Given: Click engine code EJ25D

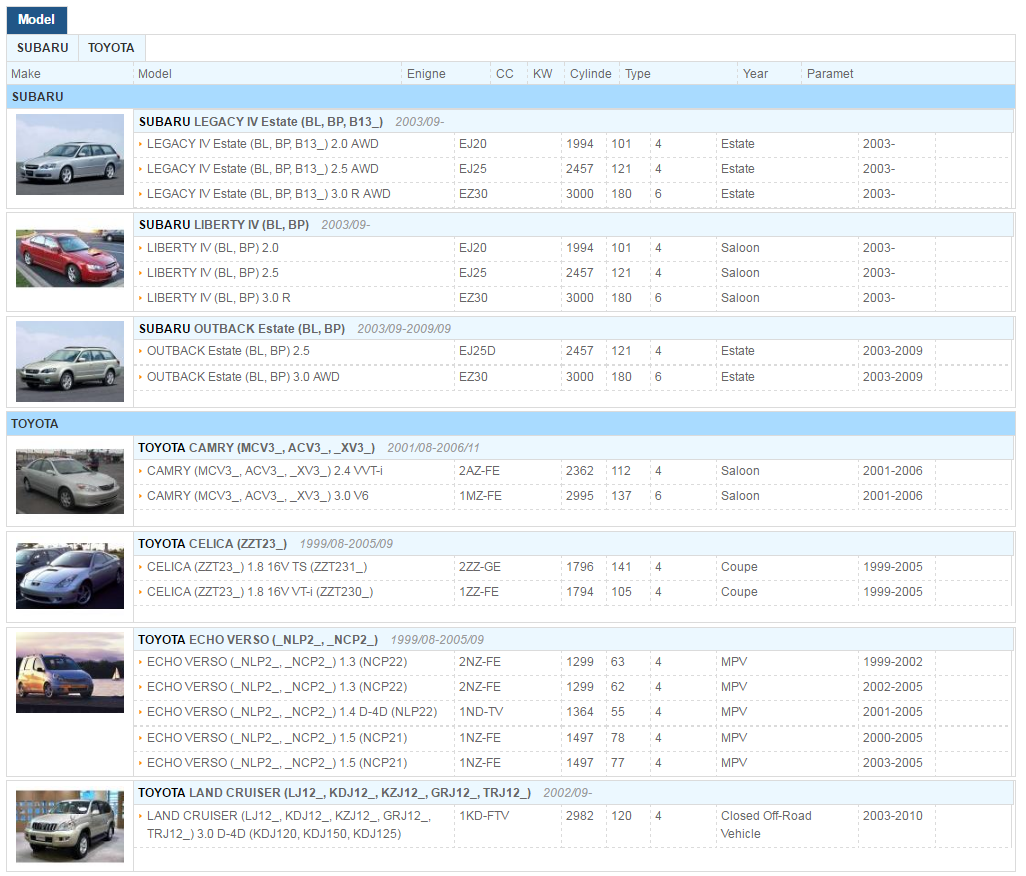Looking at the screenshot, I should point(478,351).
